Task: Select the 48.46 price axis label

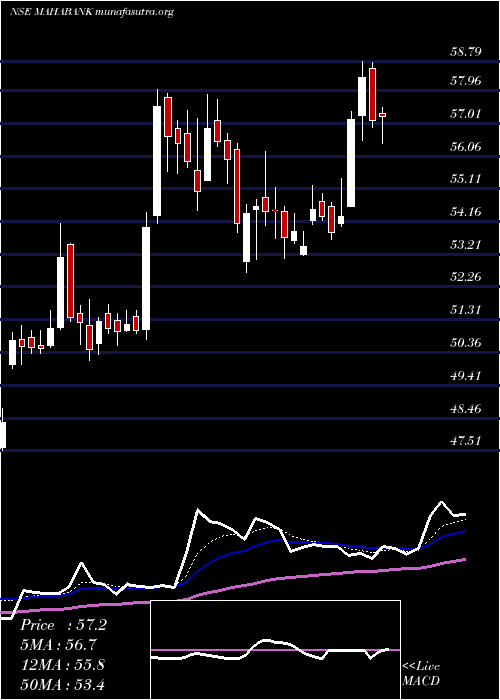Action: pyautogui.click(x=466, y=408)
